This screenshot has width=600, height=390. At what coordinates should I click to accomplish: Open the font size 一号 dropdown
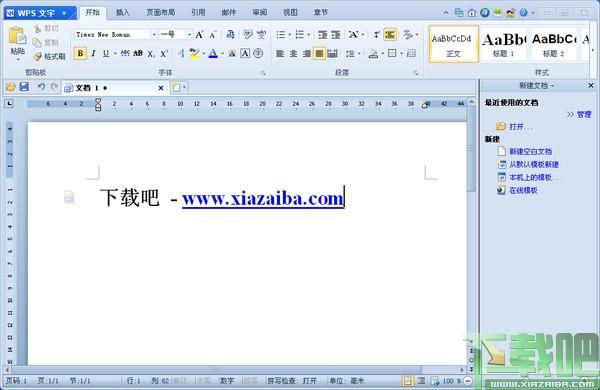tap(189, 35)
